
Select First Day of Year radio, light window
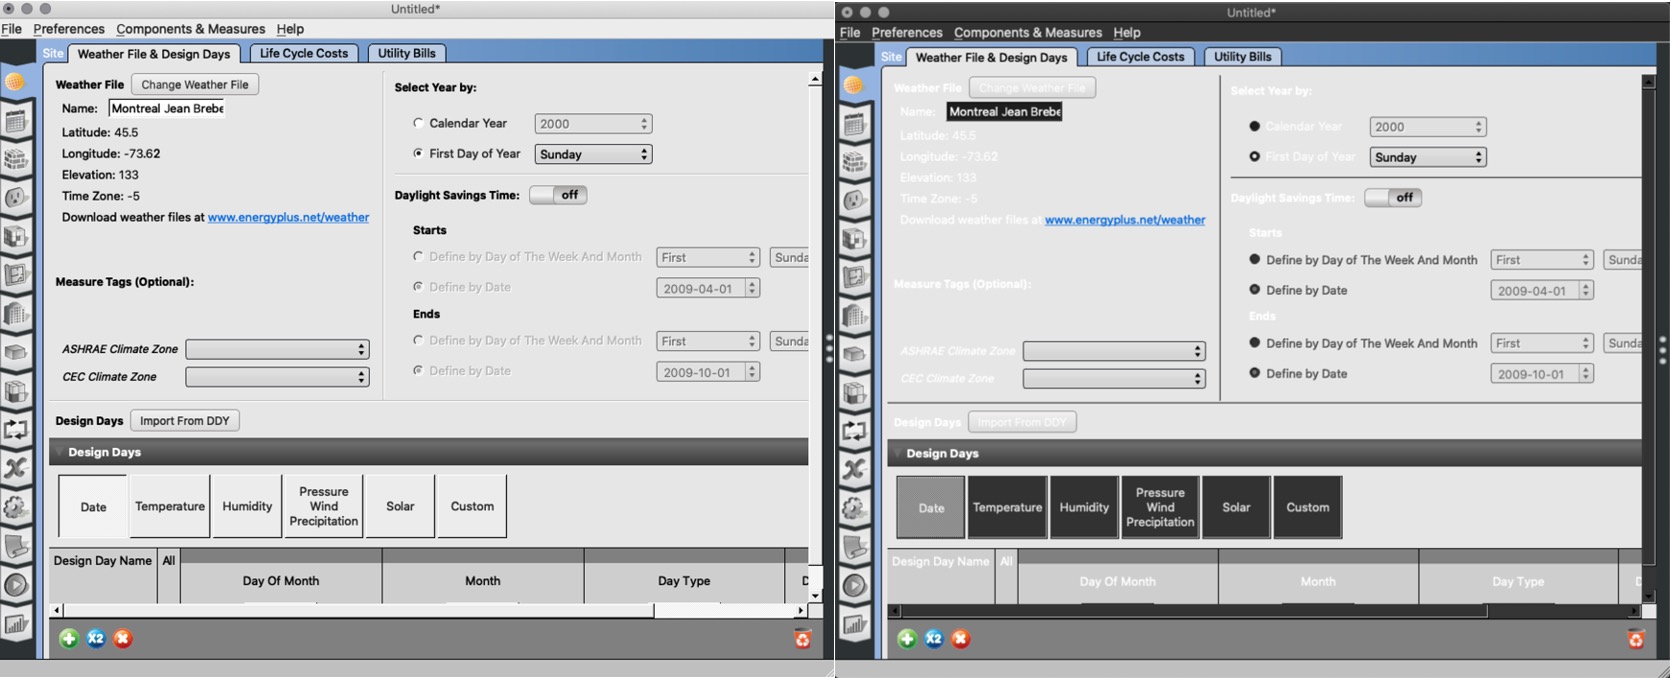tap(418, 153)
